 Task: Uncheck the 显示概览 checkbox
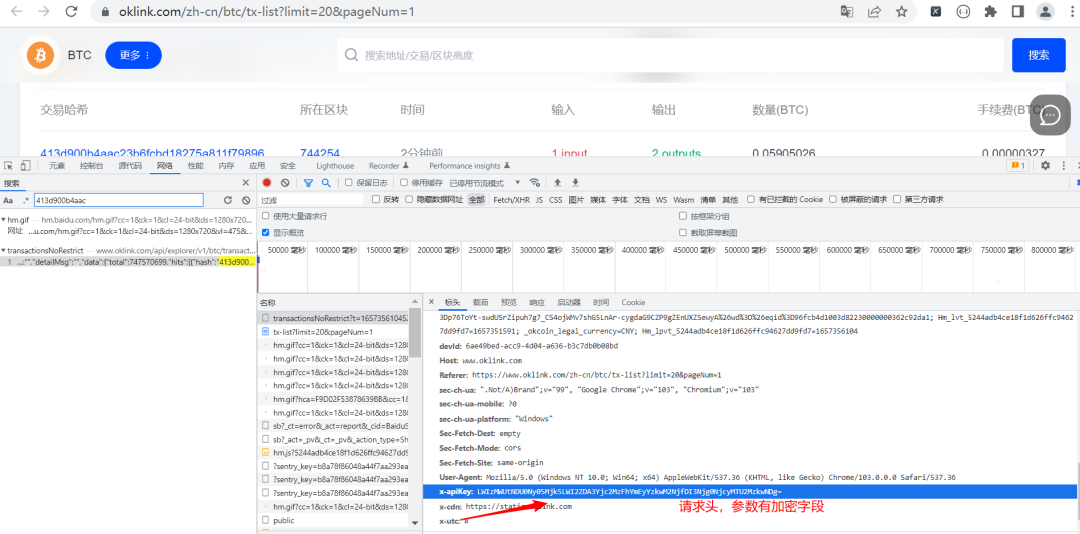point(266,233)
